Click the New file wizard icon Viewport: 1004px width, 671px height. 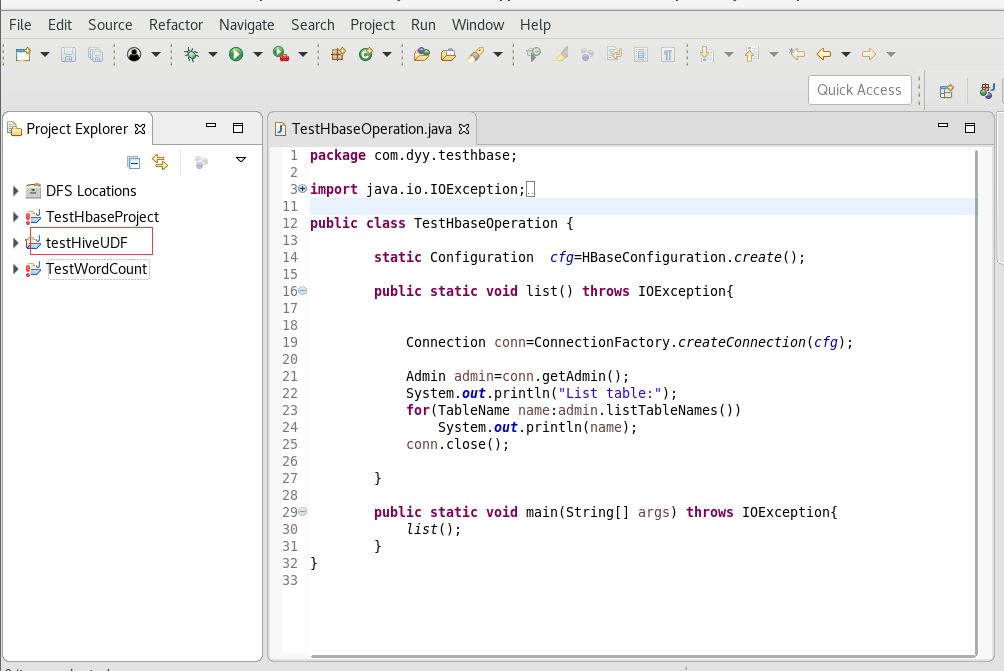click(23, 54)
